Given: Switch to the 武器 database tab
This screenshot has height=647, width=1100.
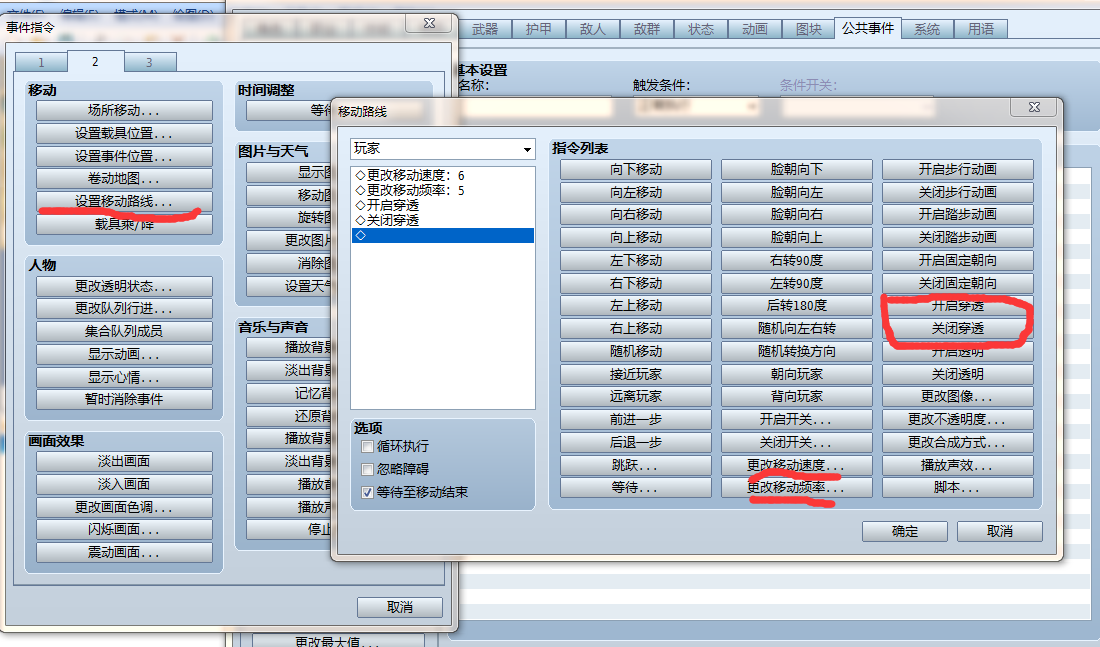Looking at the screenshot, I should point(485,29).
